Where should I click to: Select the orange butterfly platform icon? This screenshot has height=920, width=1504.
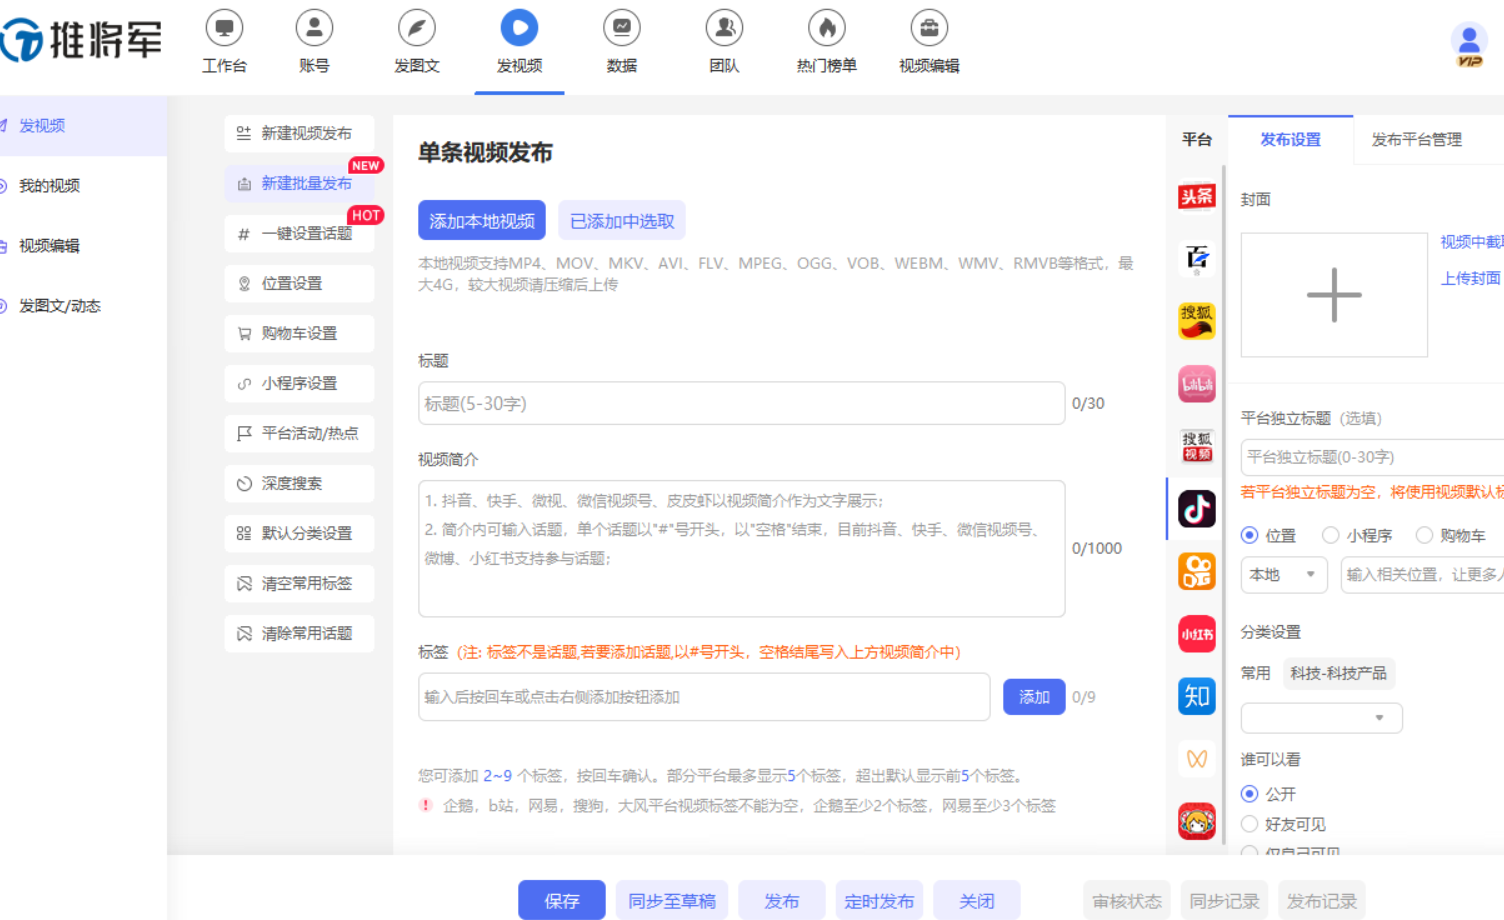tap(1197, 759)
